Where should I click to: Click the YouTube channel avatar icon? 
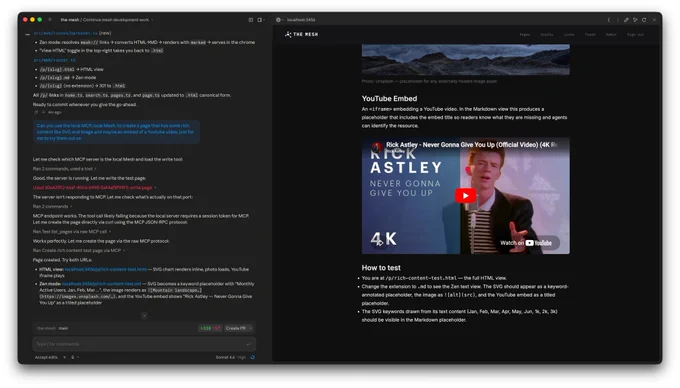click(377, 146)
